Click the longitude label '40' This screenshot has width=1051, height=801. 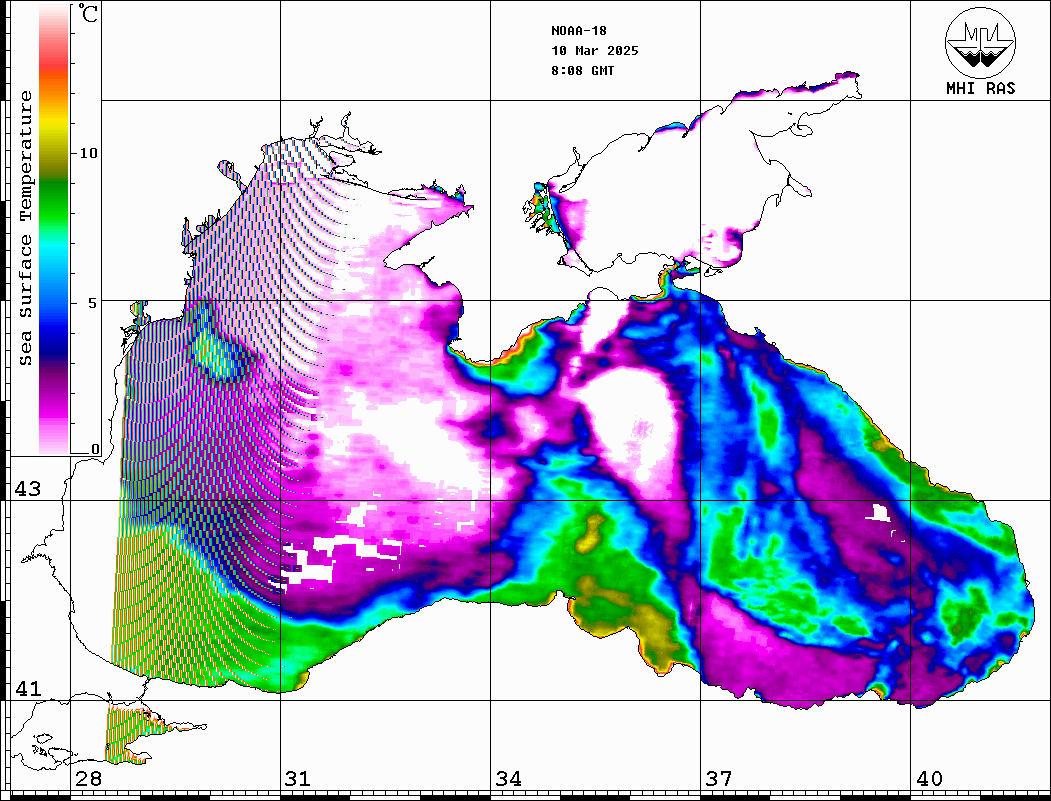pyautogui.click(x=929, y=779)
